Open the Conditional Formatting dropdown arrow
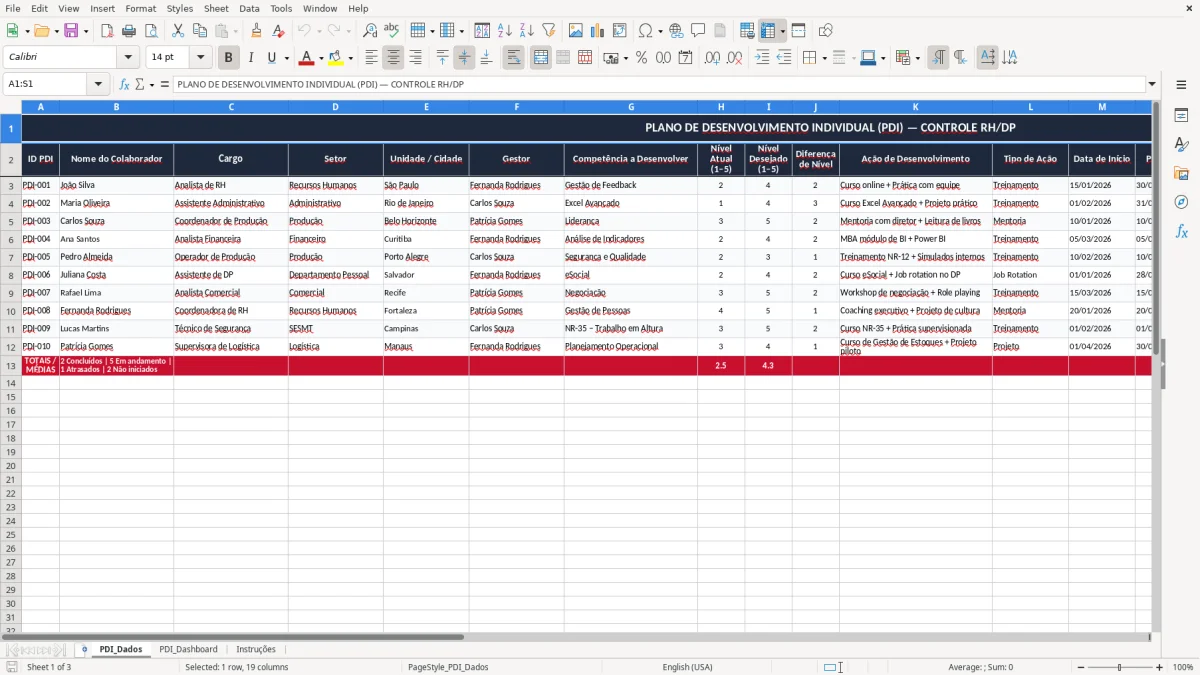The image size is (1200, 675). pyautogui.click(x=918, y=58)
